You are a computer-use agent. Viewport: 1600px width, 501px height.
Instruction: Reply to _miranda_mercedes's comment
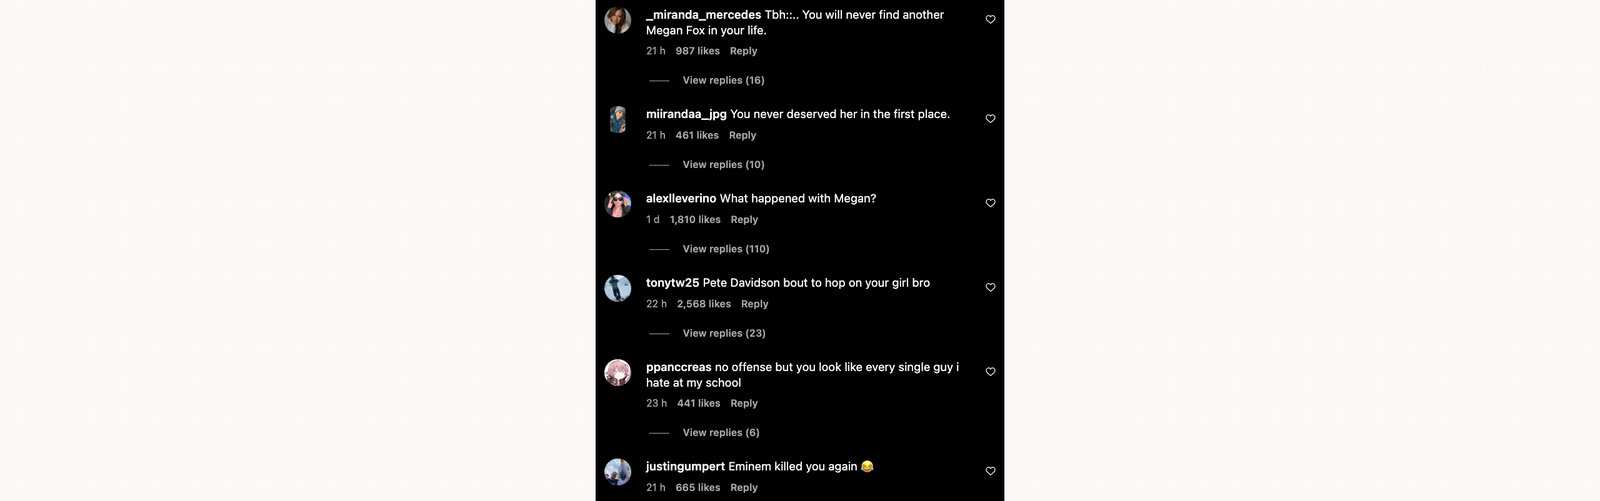coord(743,51)
